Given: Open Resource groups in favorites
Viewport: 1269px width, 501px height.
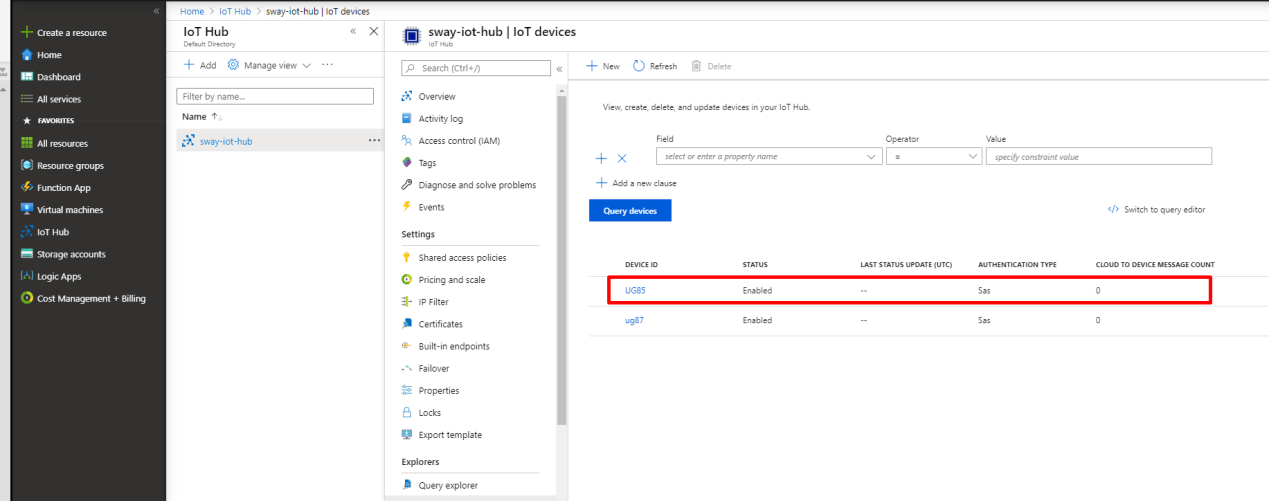Looking at the screenshot, I should pyautogui.click(x=70, y=166).
